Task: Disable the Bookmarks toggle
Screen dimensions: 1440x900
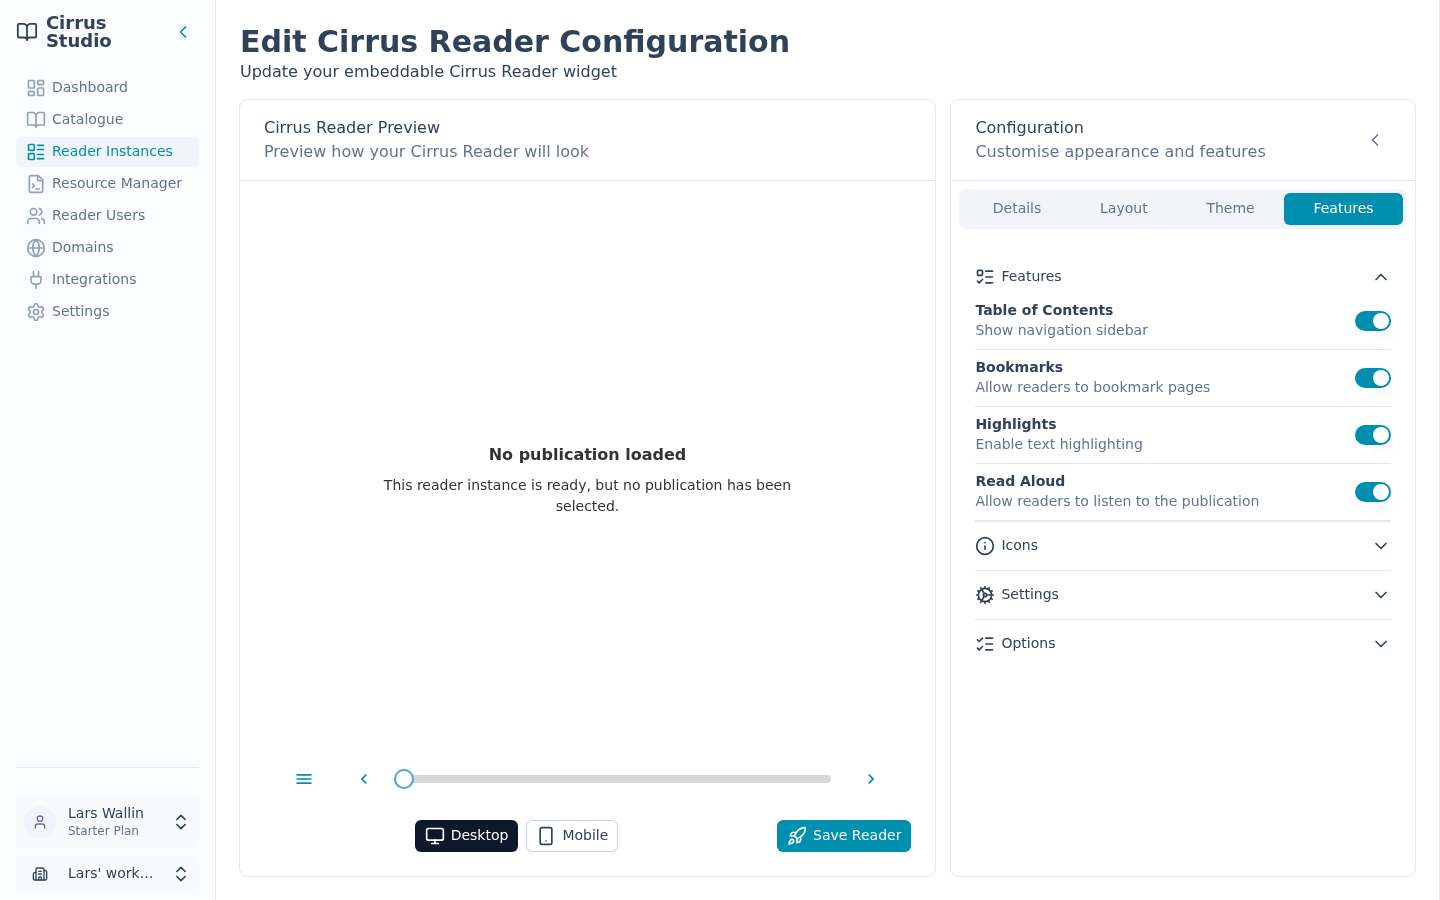Action: [x=1373, y=378]
